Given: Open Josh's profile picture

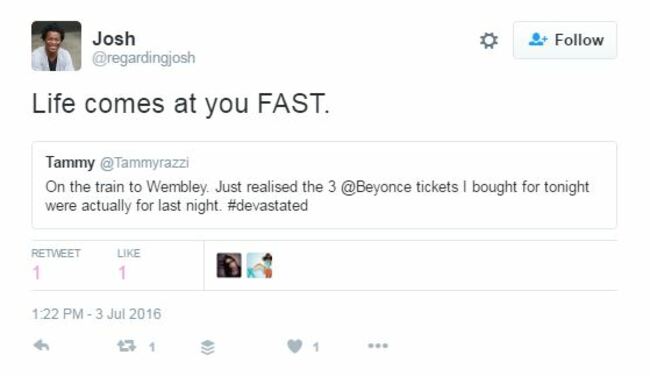Looking at the screenshot, I should click(x=56, y=46).
